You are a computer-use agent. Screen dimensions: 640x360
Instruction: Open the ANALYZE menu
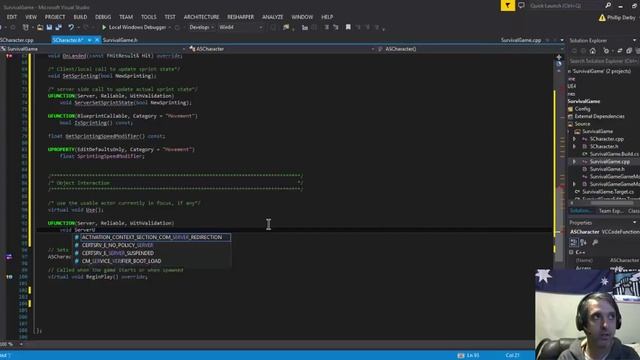(273, 17)
